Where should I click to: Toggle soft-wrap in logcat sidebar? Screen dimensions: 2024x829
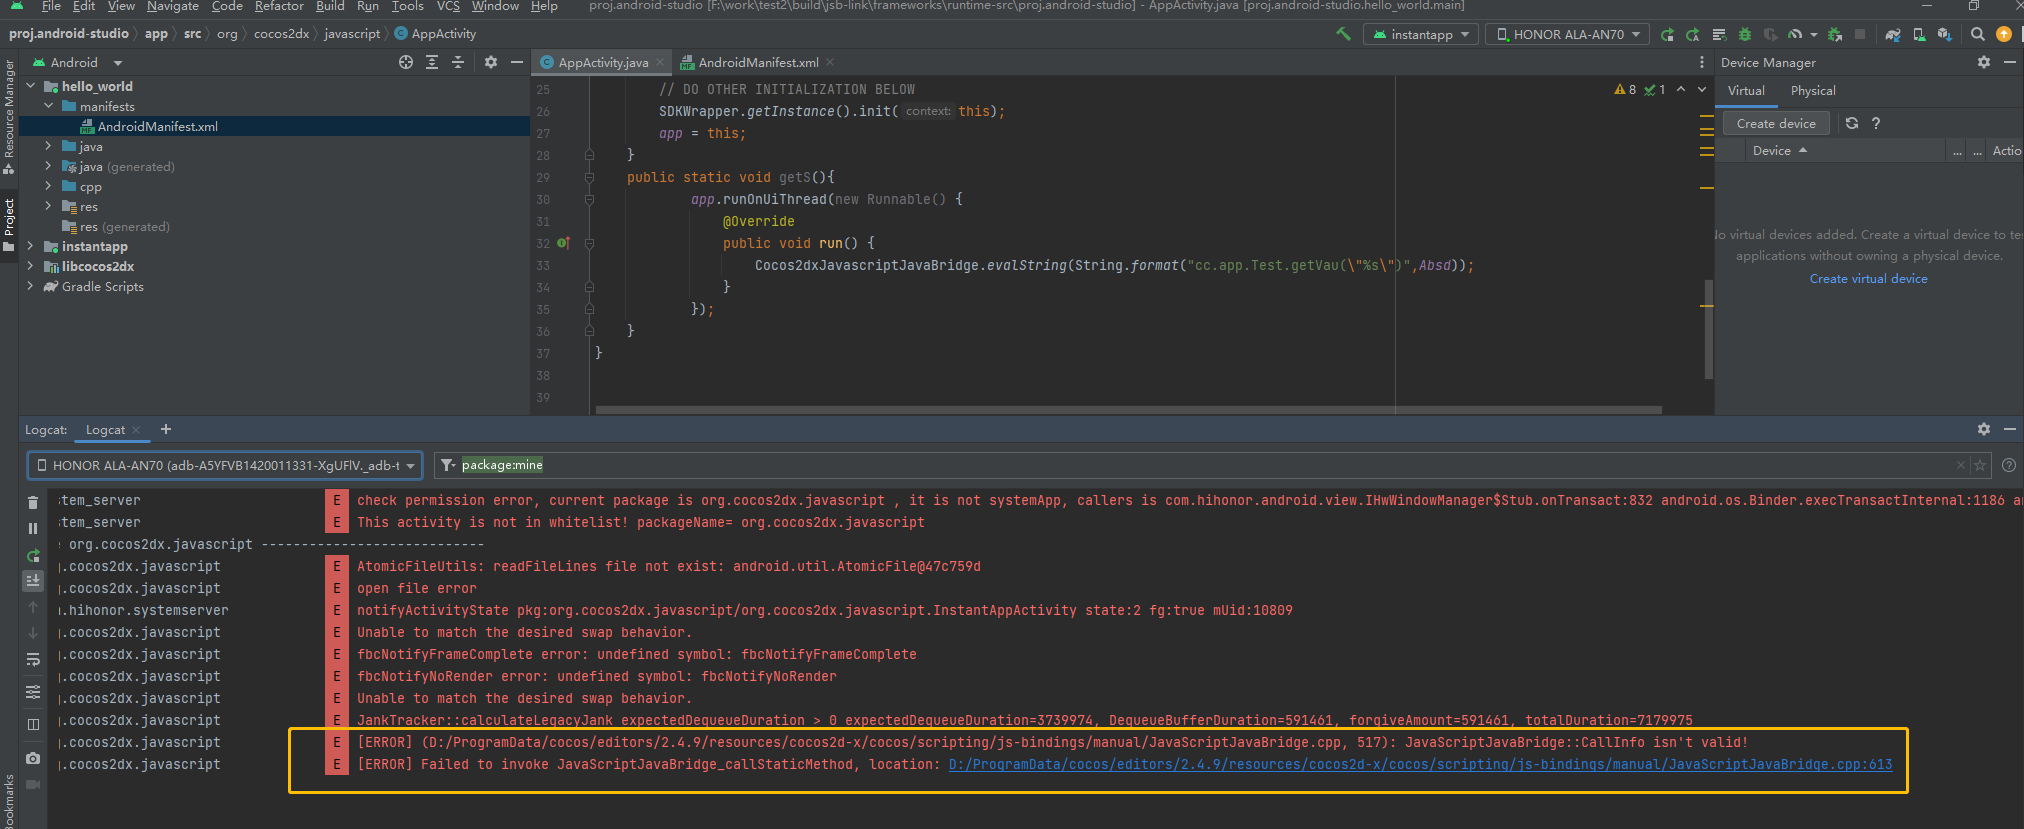pos(33,659)
